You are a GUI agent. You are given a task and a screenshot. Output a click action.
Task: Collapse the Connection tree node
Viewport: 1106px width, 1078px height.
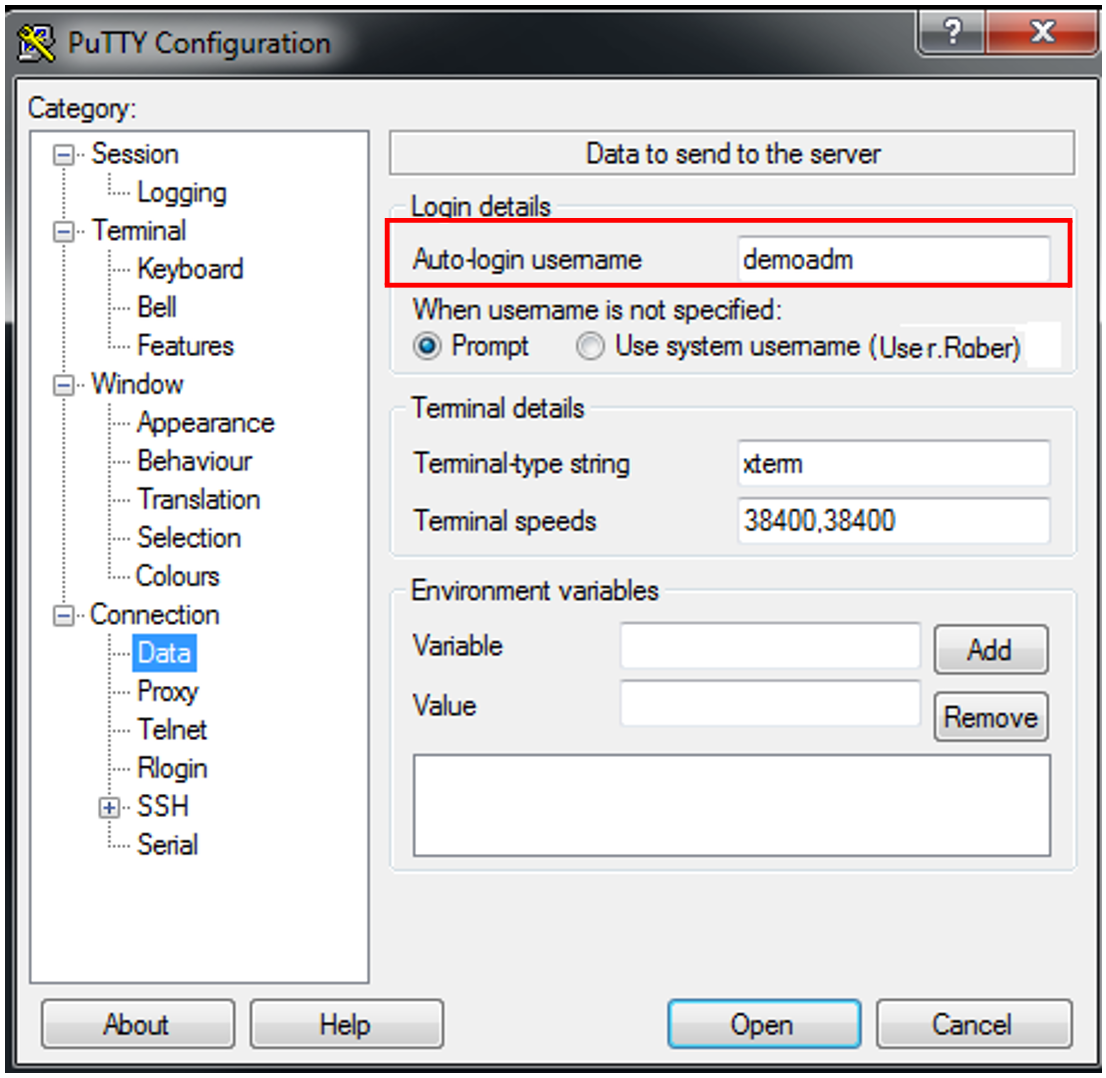[63, 616]
